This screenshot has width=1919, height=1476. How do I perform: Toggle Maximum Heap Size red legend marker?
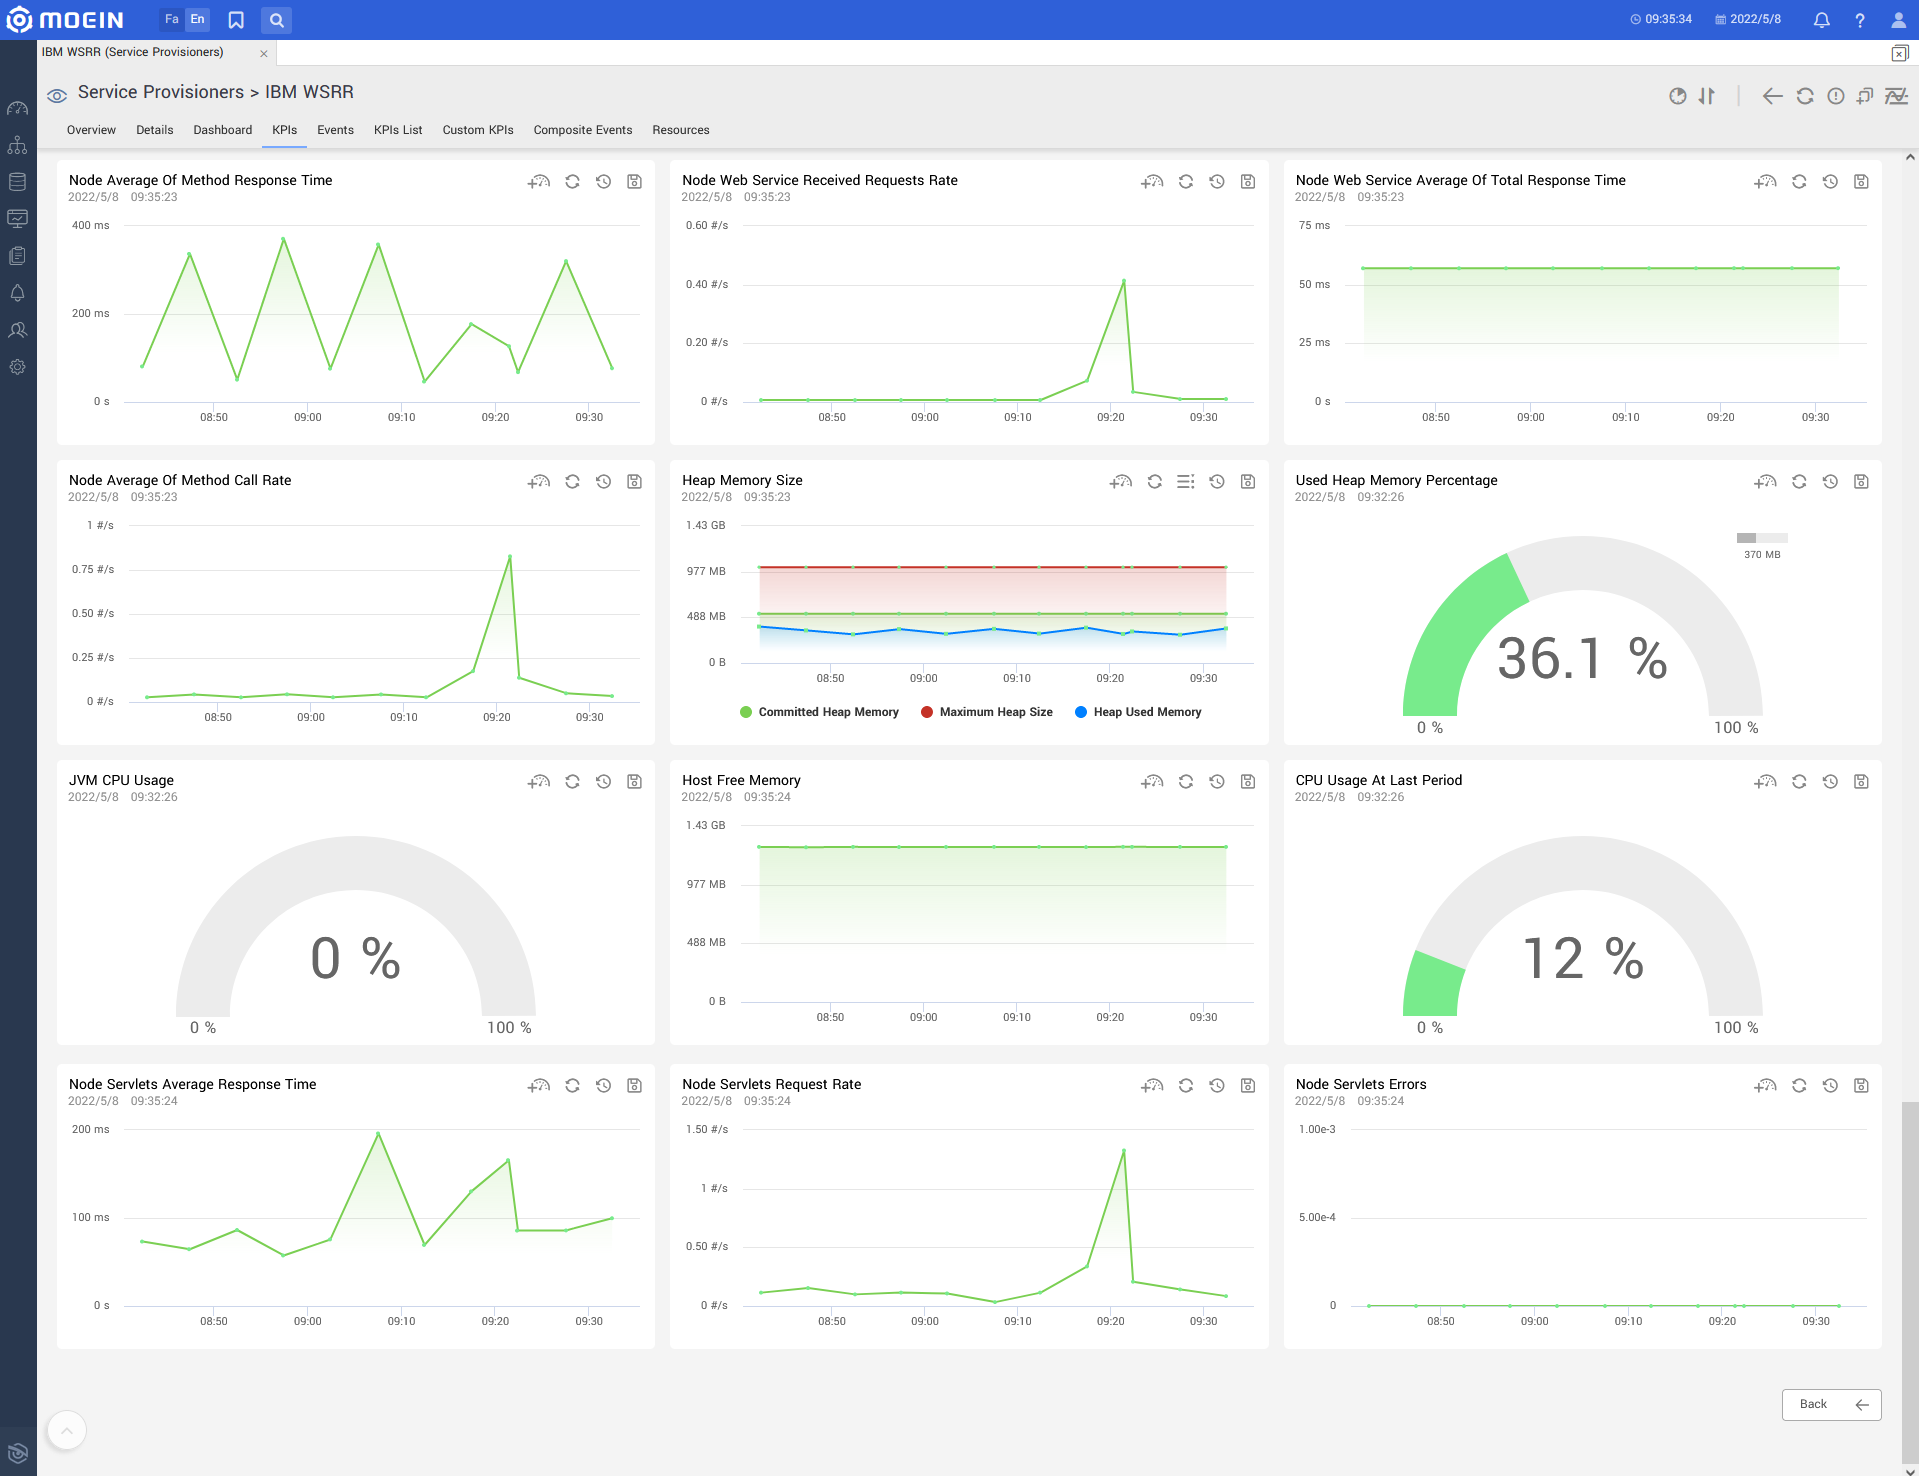coord(927,712)
